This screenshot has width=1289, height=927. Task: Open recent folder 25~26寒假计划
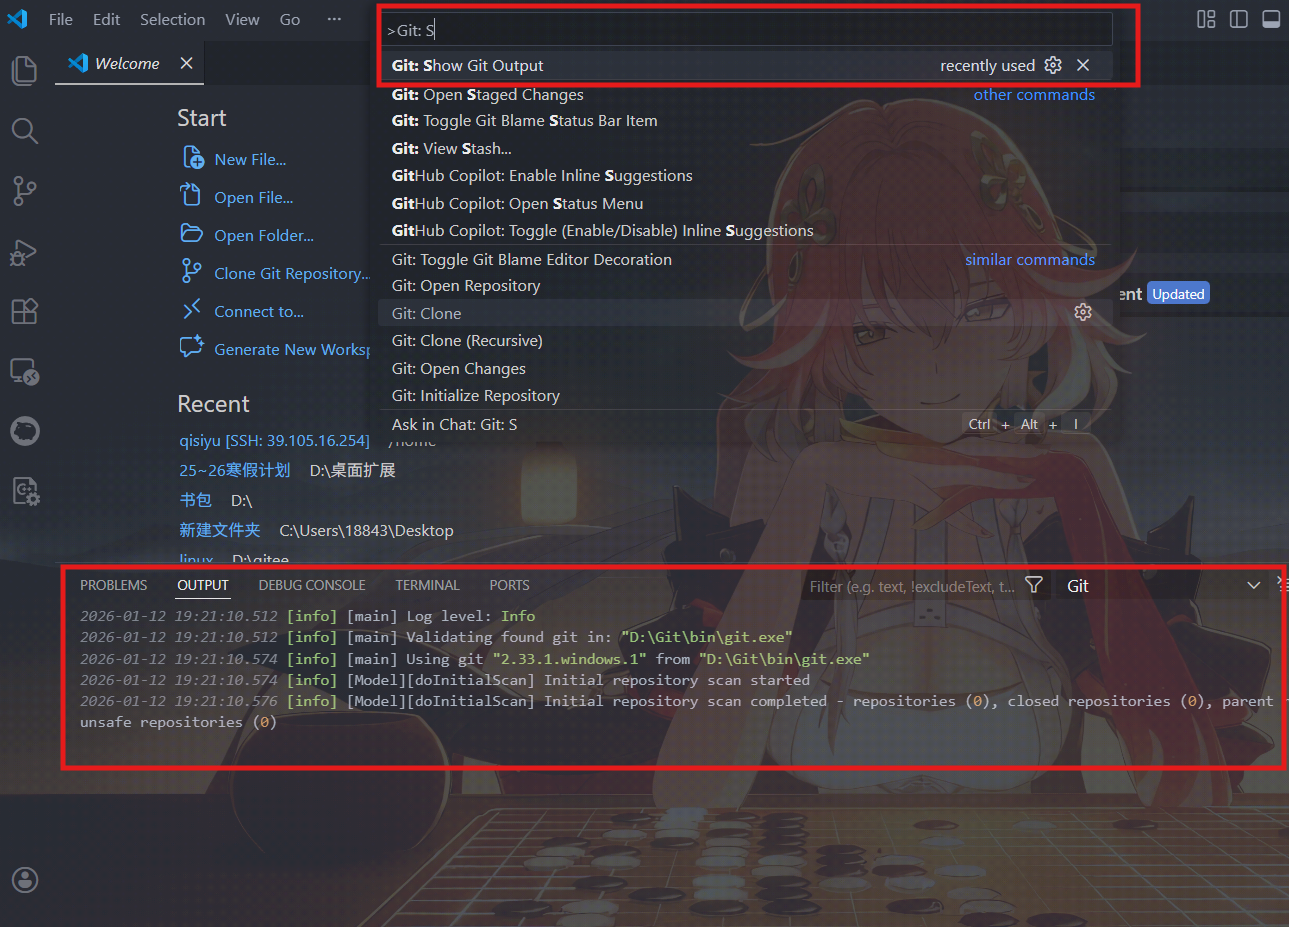point(235,470)
